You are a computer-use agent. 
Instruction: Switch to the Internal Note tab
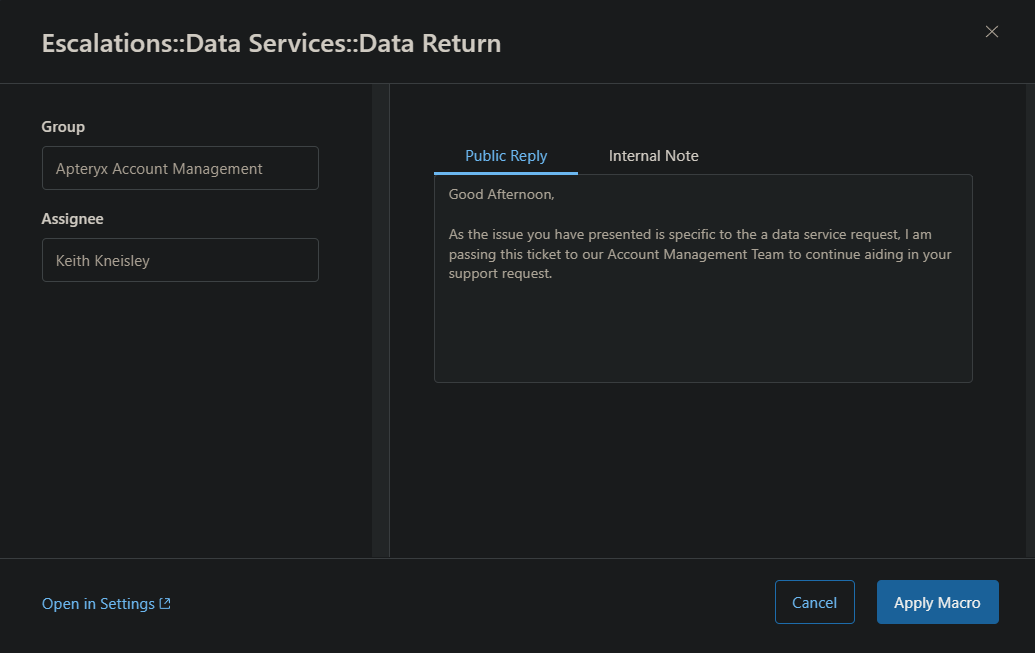tap(653, 156)
